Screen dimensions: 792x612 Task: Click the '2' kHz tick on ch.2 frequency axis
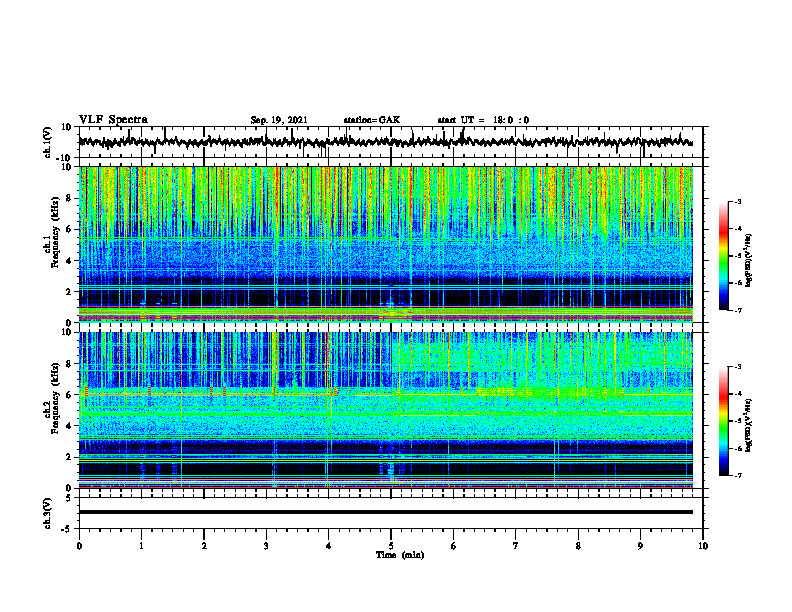[69, 457]
